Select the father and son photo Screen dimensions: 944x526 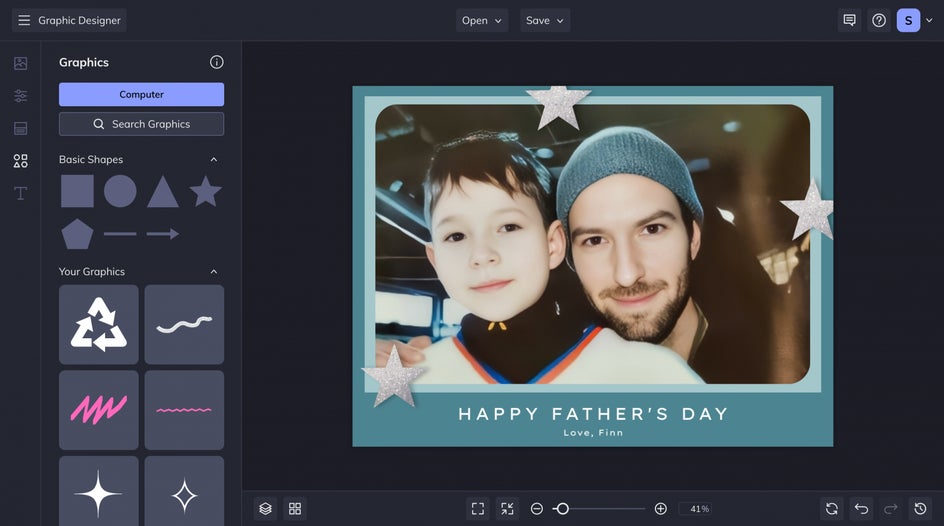[x=592, y=244]
